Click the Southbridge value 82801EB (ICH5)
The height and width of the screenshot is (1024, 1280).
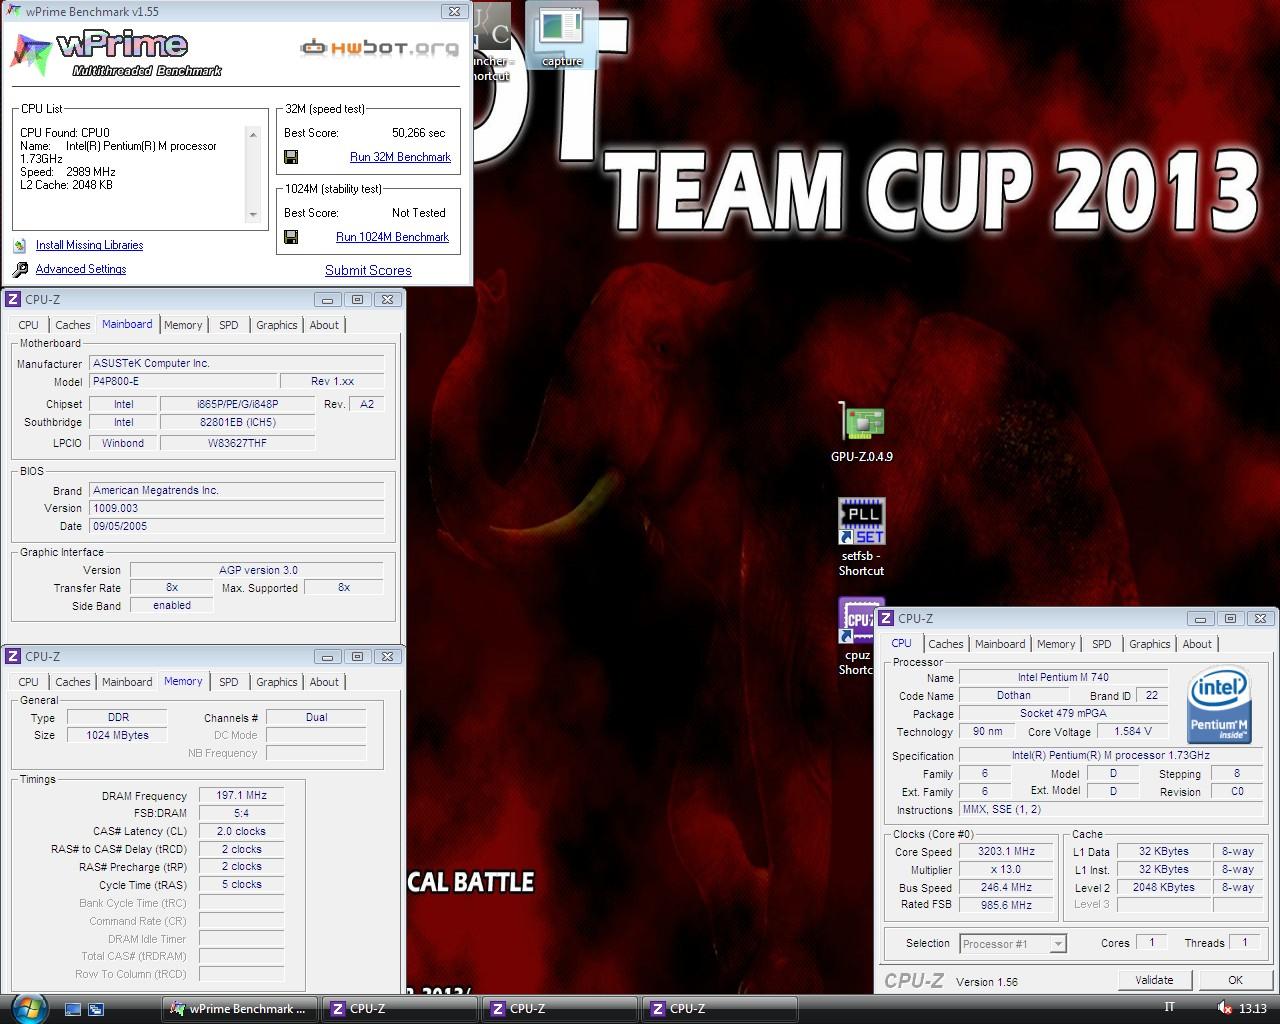pos(238,422)
